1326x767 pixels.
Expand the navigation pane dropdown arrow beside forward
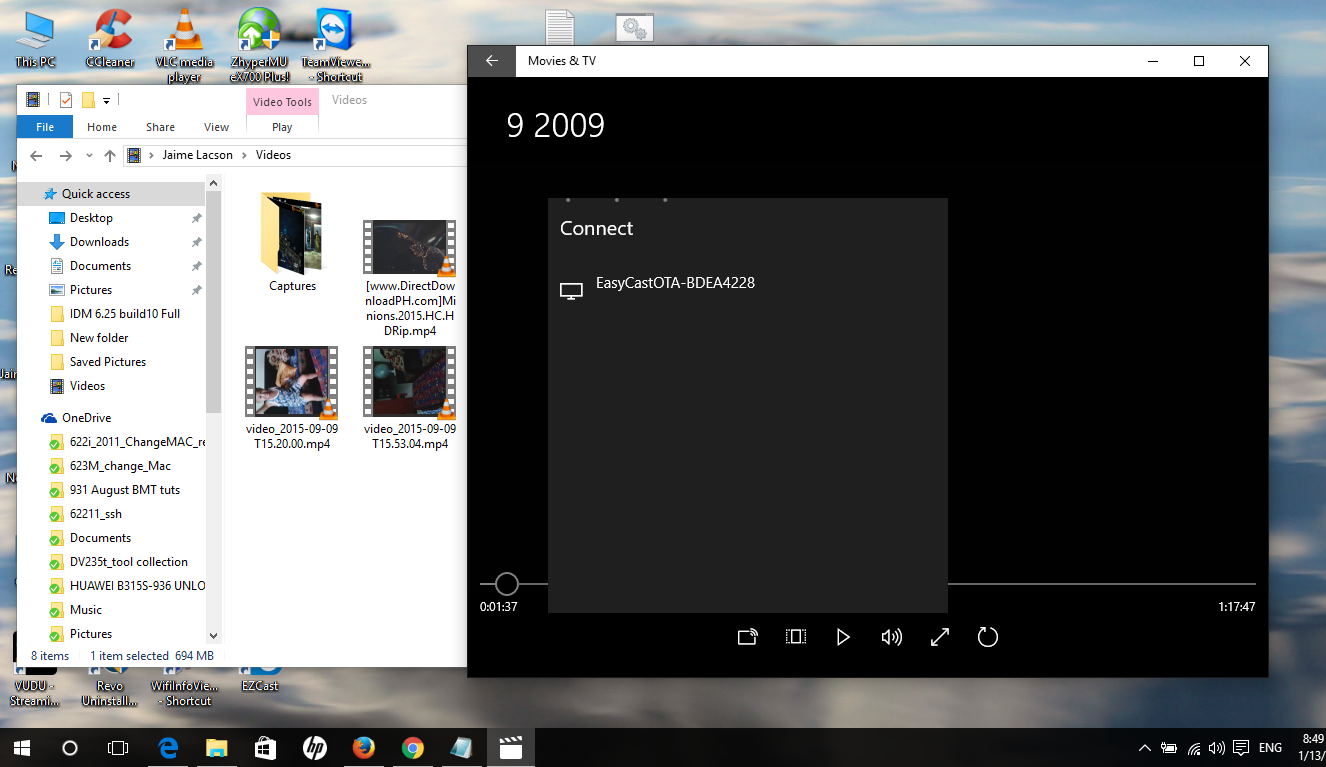click(x=88, y=155)
